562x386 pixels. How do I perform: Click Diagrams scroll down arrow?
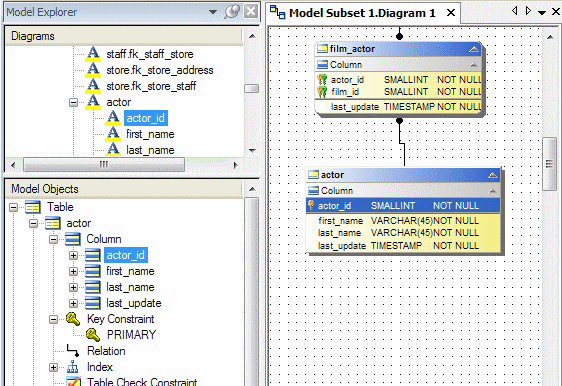click(x=252, y=150)
